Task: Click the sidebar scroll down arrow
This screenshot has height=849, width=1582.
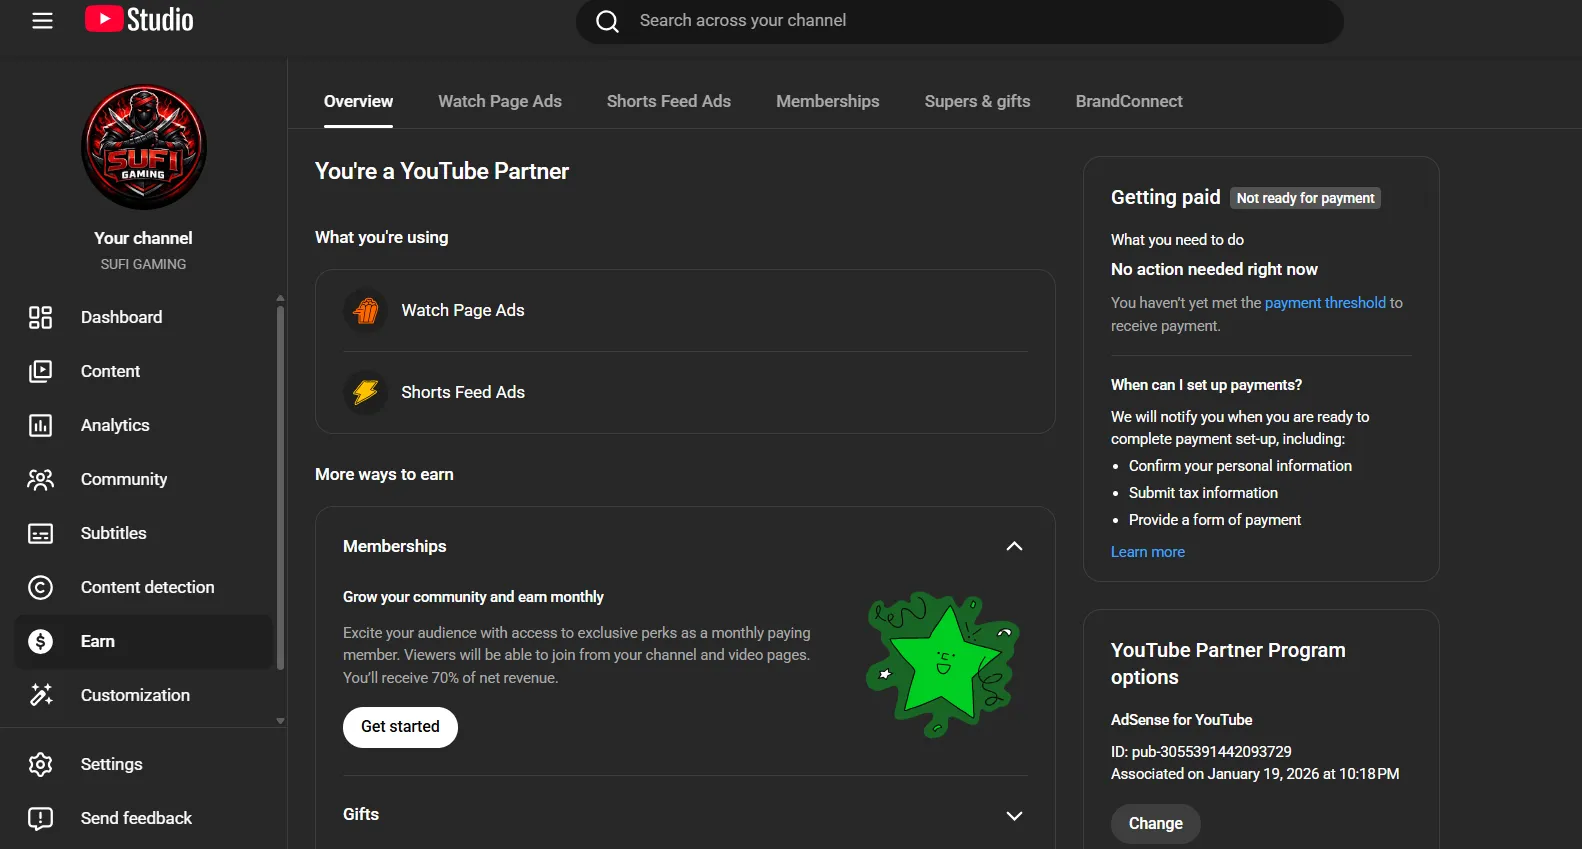Action: [280, 721]
